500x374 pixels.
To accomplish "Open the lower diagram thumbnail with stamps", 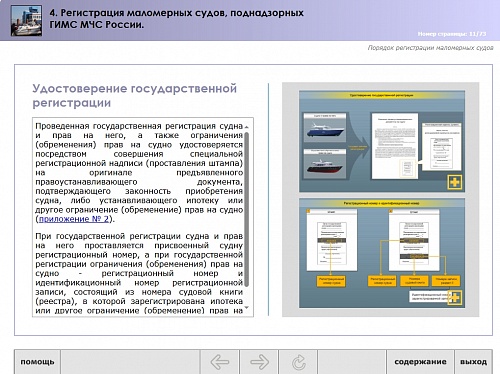I will (x=382, y=253).
